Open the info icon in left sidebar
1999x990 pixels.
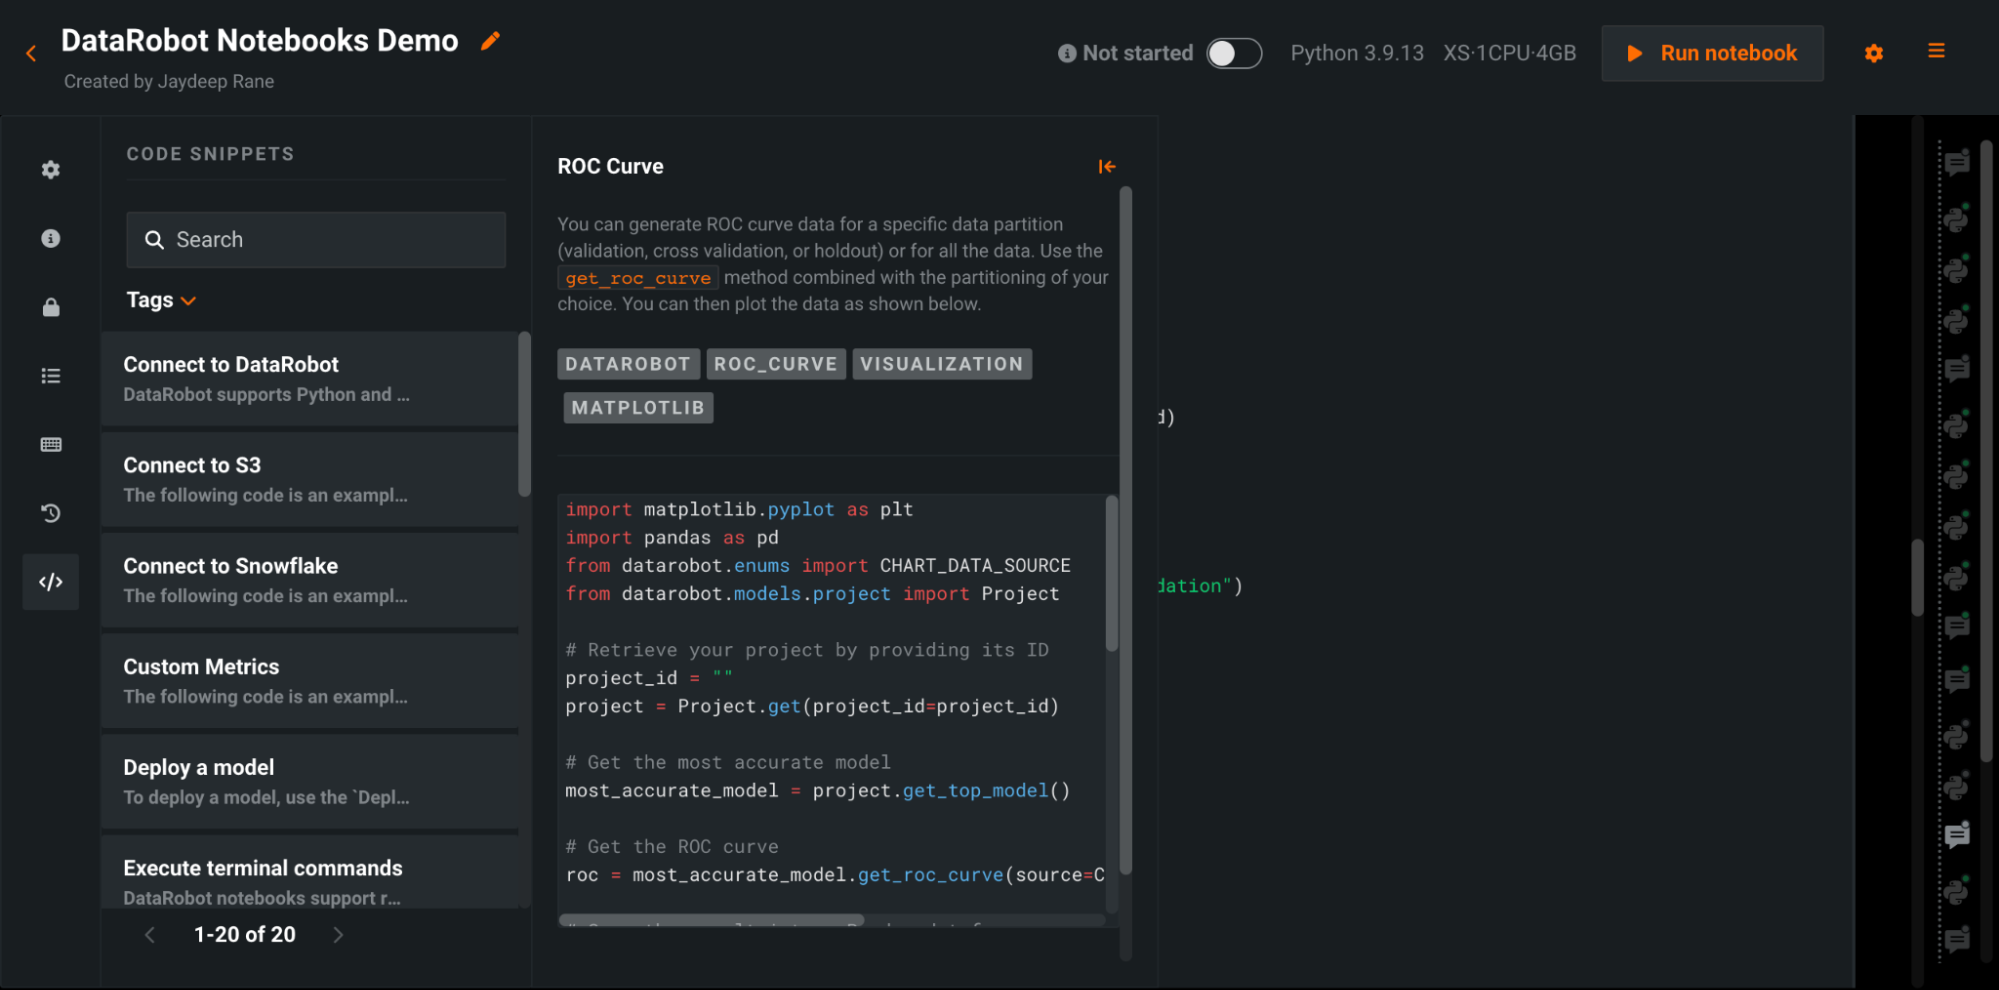click(51, 238)
